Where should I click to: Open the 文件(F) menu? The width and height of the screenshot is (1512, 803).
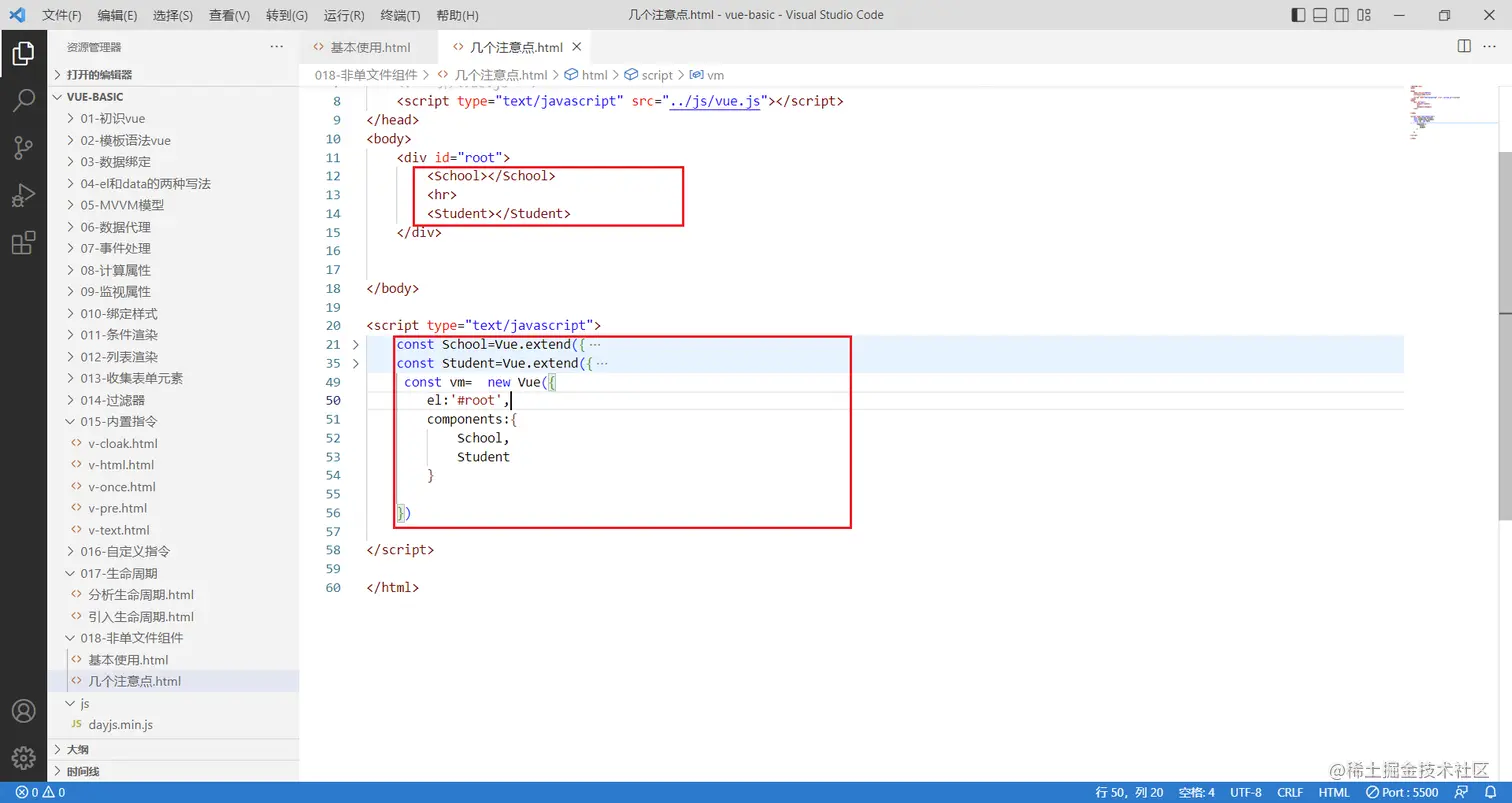click(x=62, y=15)
